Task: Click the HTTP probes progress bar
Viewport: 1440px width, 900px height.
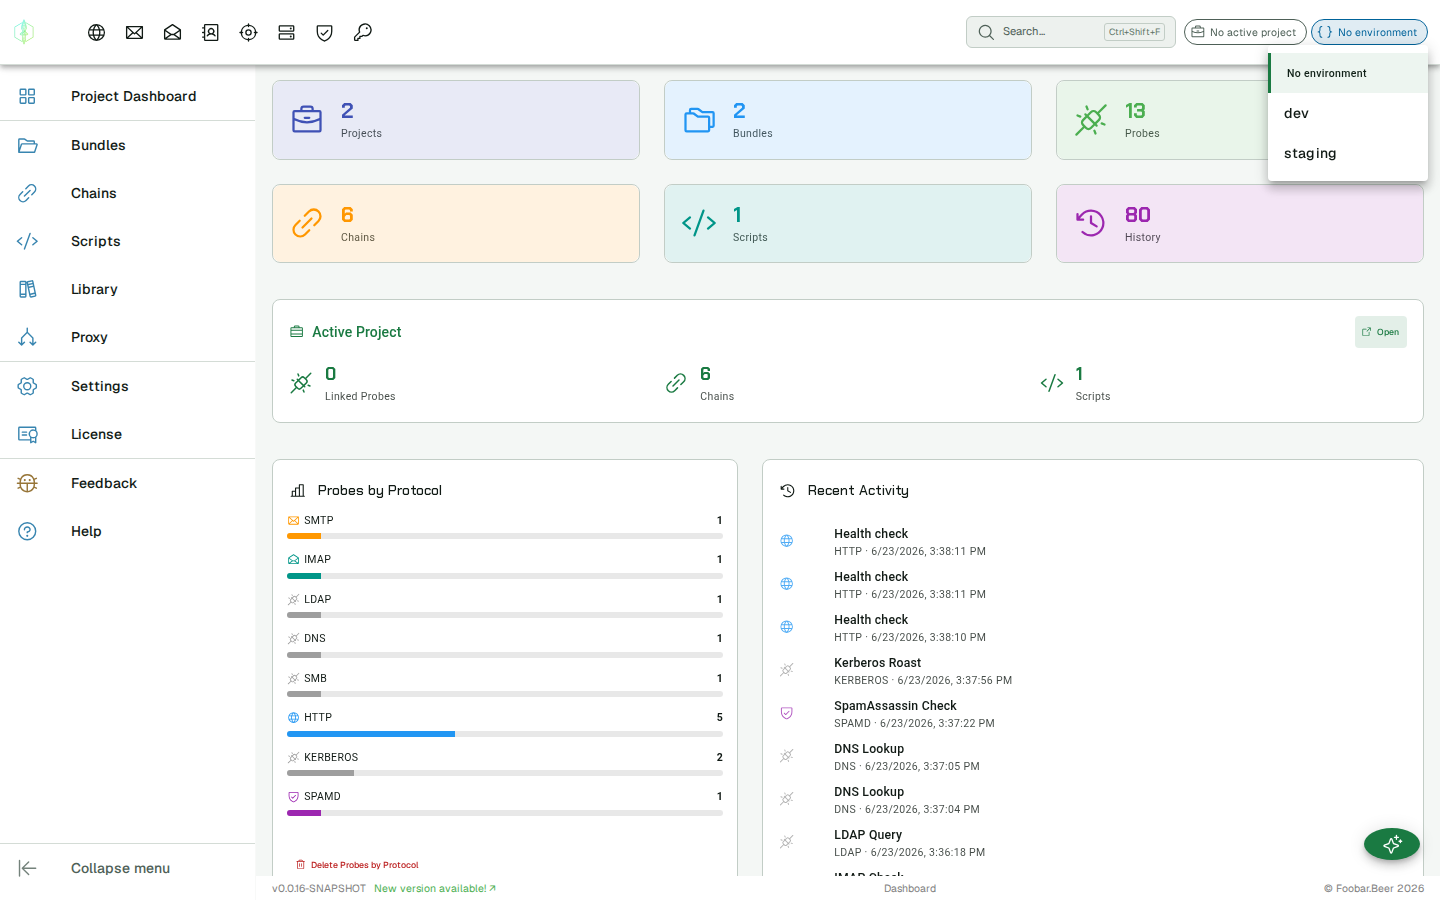Action: tap(505, 734)
